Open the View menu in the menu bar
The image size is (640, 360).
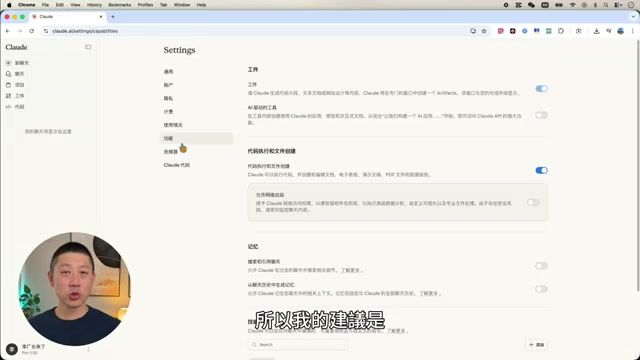(75, 5)
